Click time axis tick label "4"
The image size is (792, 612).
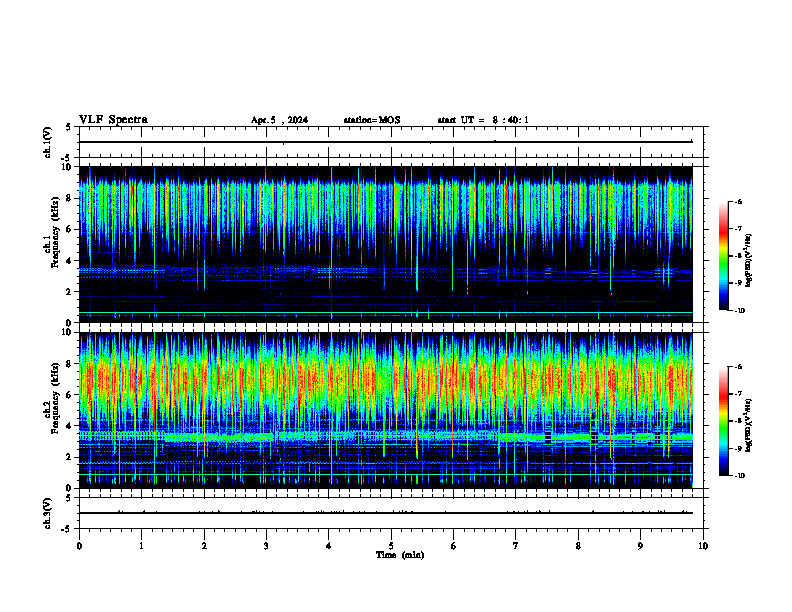click(x=329, y=546)
